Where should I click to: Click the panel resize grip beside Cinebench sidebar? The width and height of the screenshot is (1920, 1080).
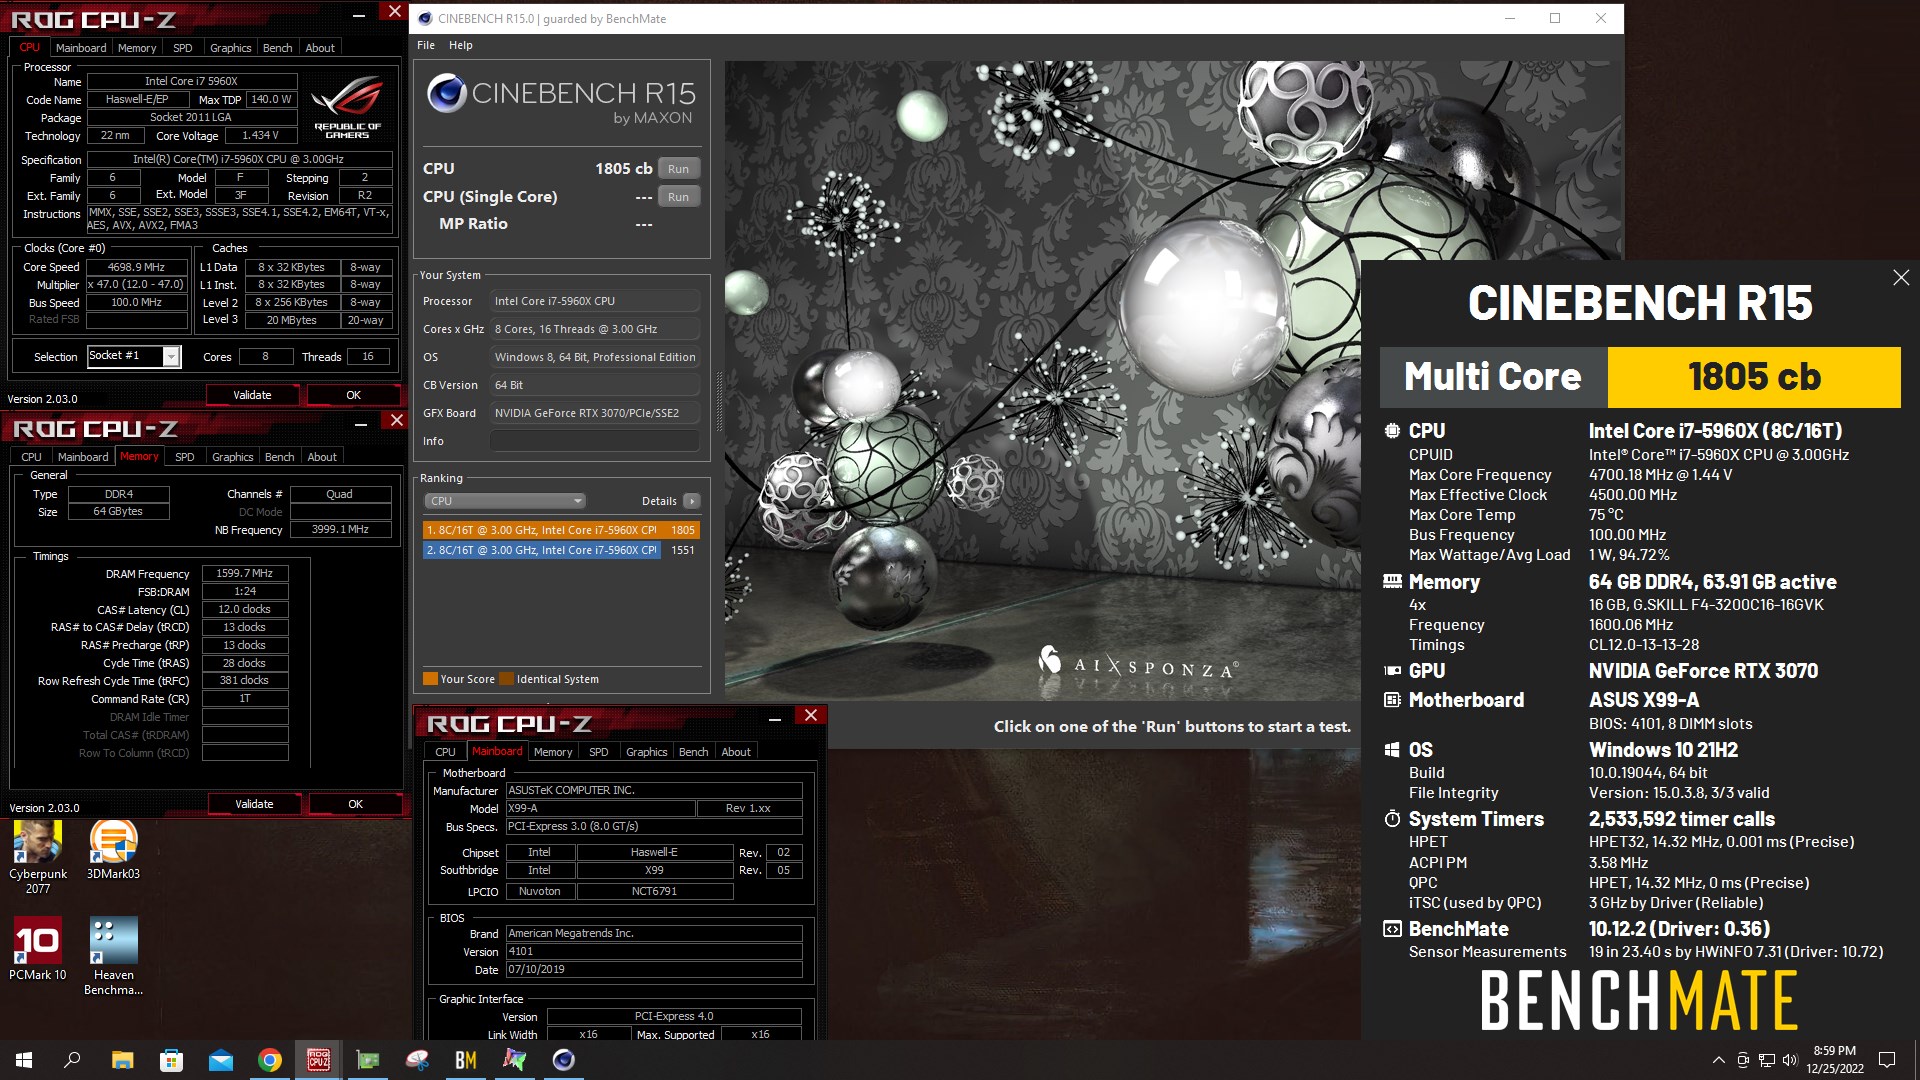point(718,400)
